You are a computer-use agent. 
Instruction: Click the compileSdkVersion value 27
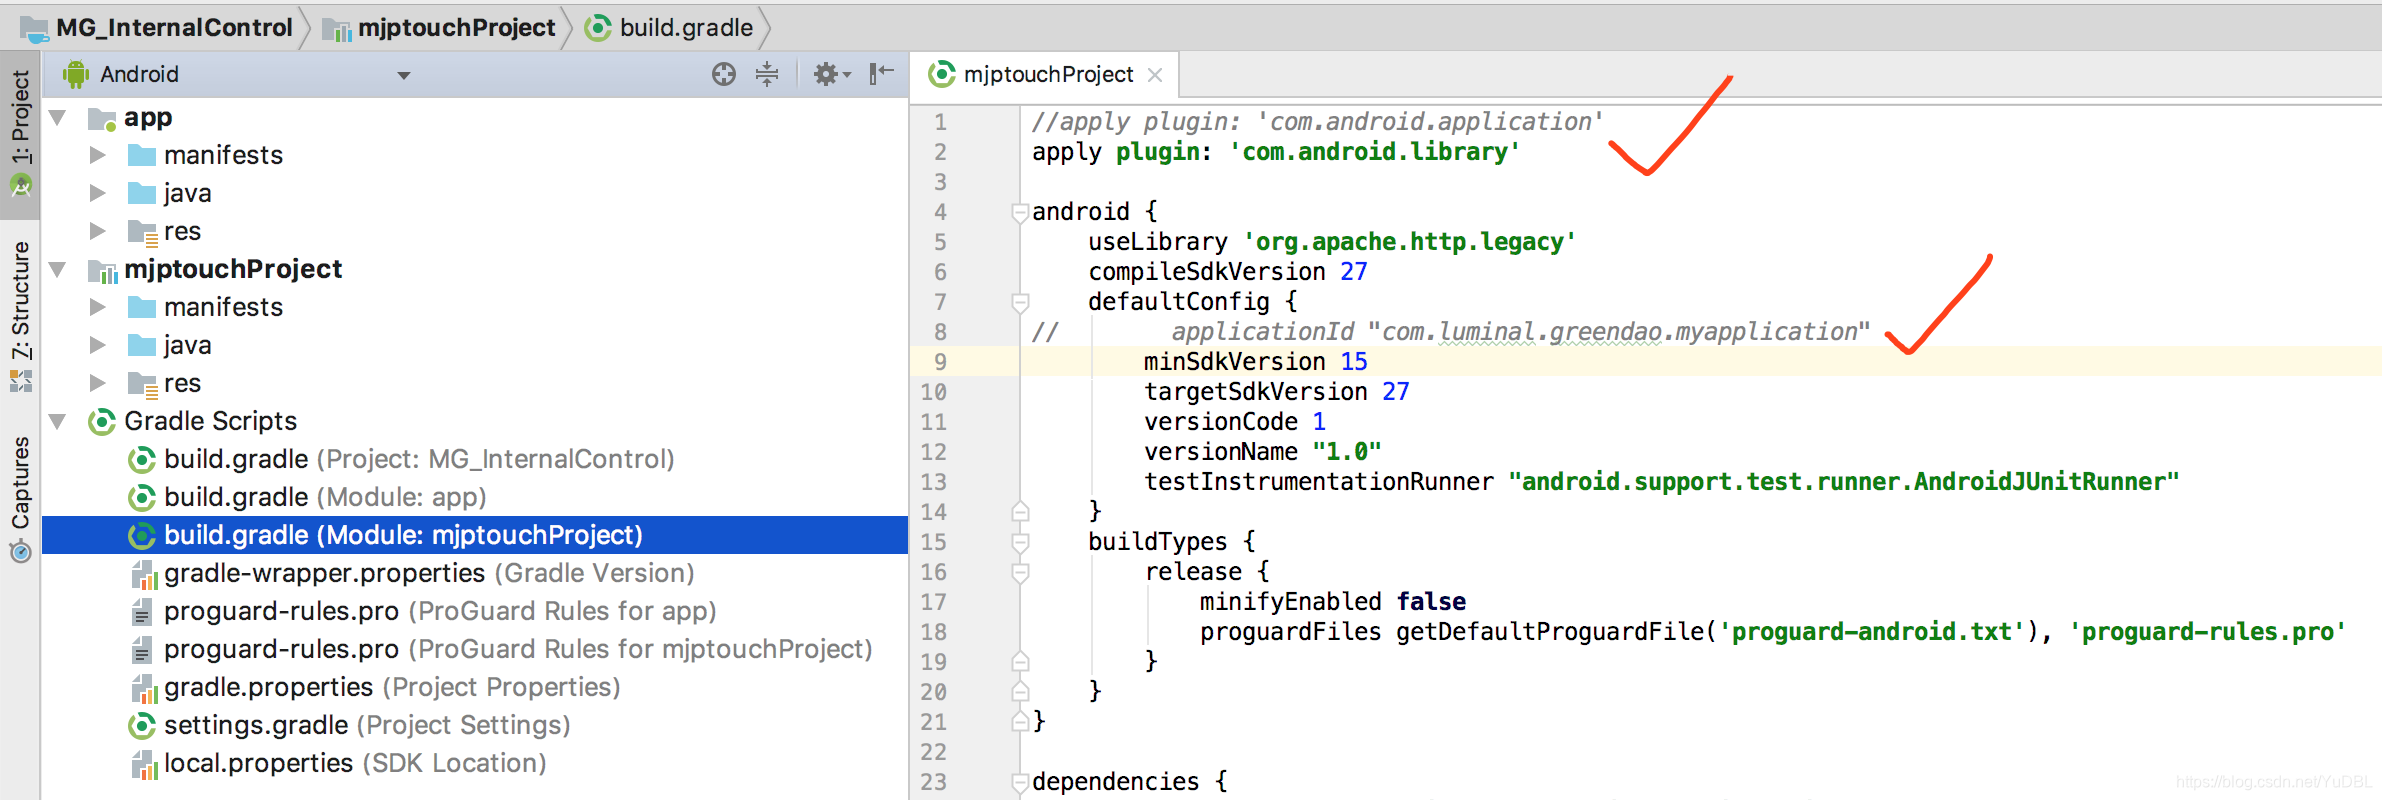coord(1354,272)
